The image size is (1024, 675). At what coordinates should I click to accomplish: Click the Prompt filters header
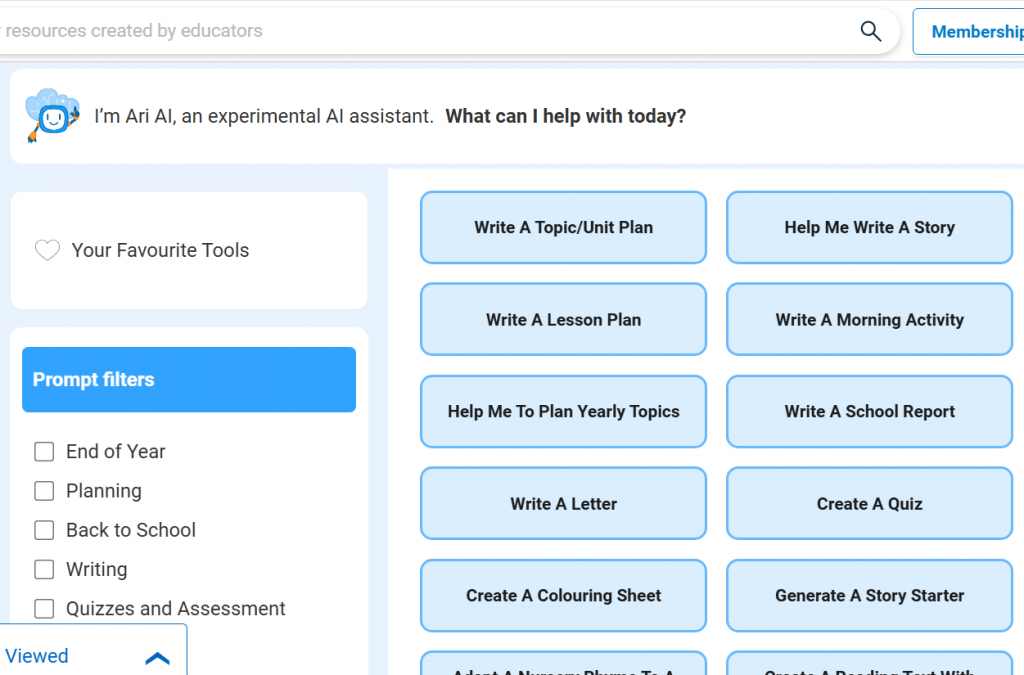[189, 380]
